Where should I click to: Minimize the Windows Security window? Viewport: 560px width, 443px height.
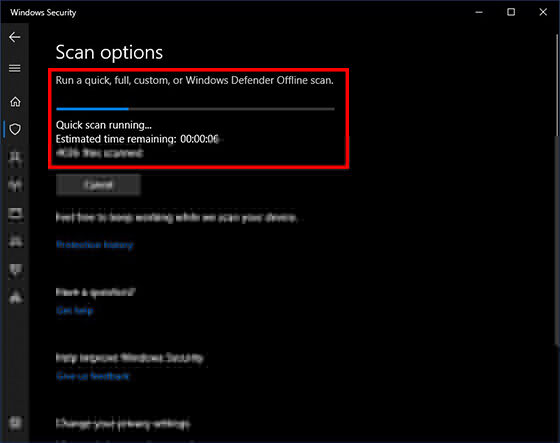point(479,12)
